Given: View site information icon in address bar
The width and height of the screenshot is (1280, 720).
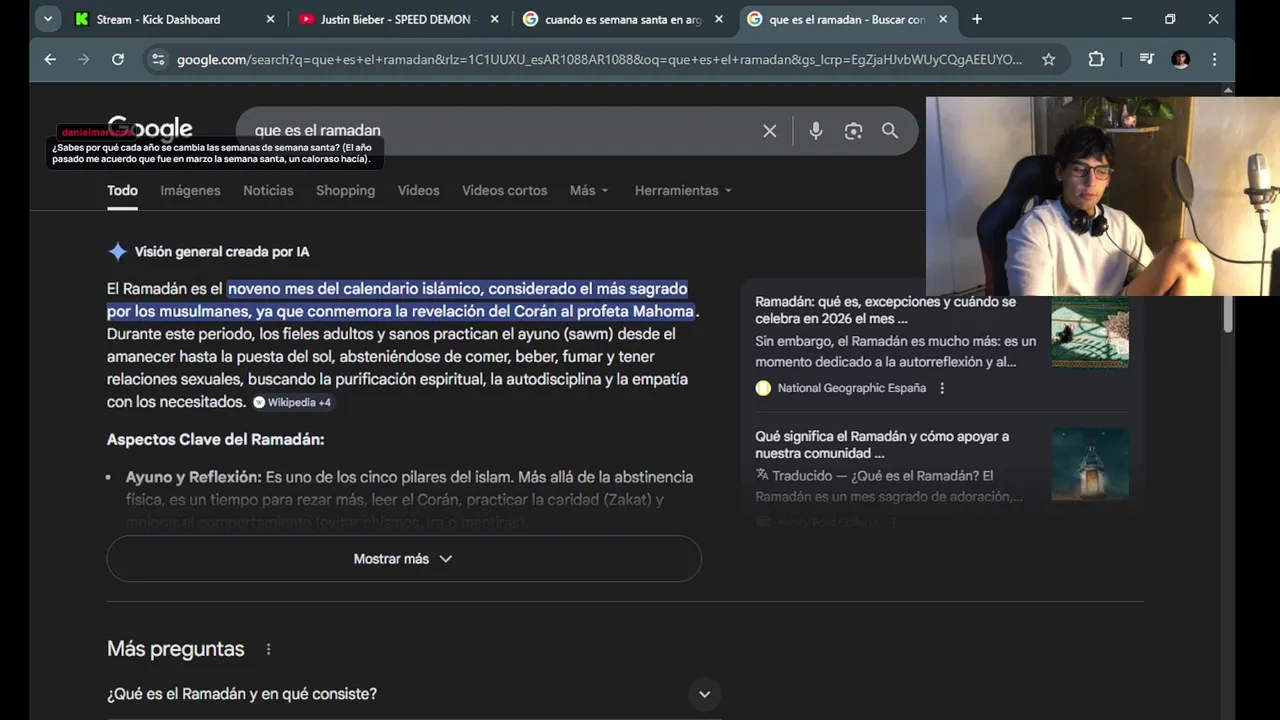Looking at the screenshot, I should pyautogui.click(x=158, y=59).
